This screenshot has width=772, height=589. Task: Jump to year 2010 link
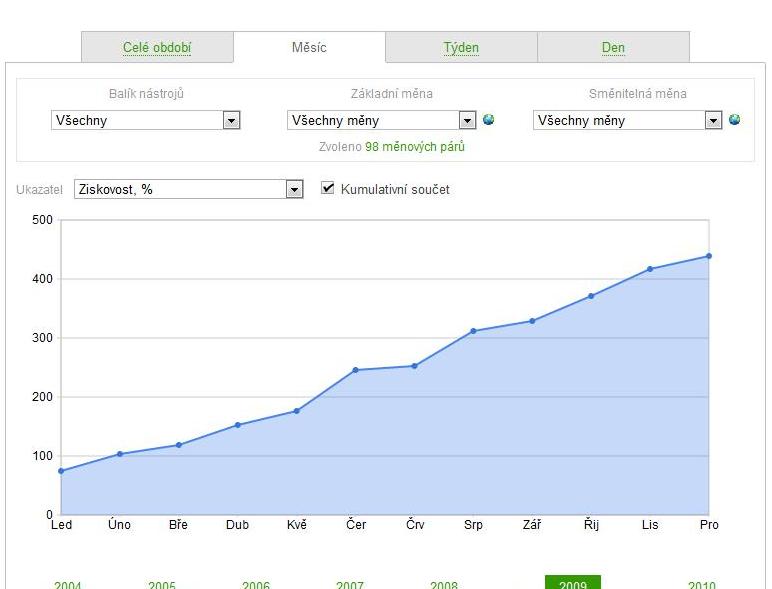pos(702,584)
